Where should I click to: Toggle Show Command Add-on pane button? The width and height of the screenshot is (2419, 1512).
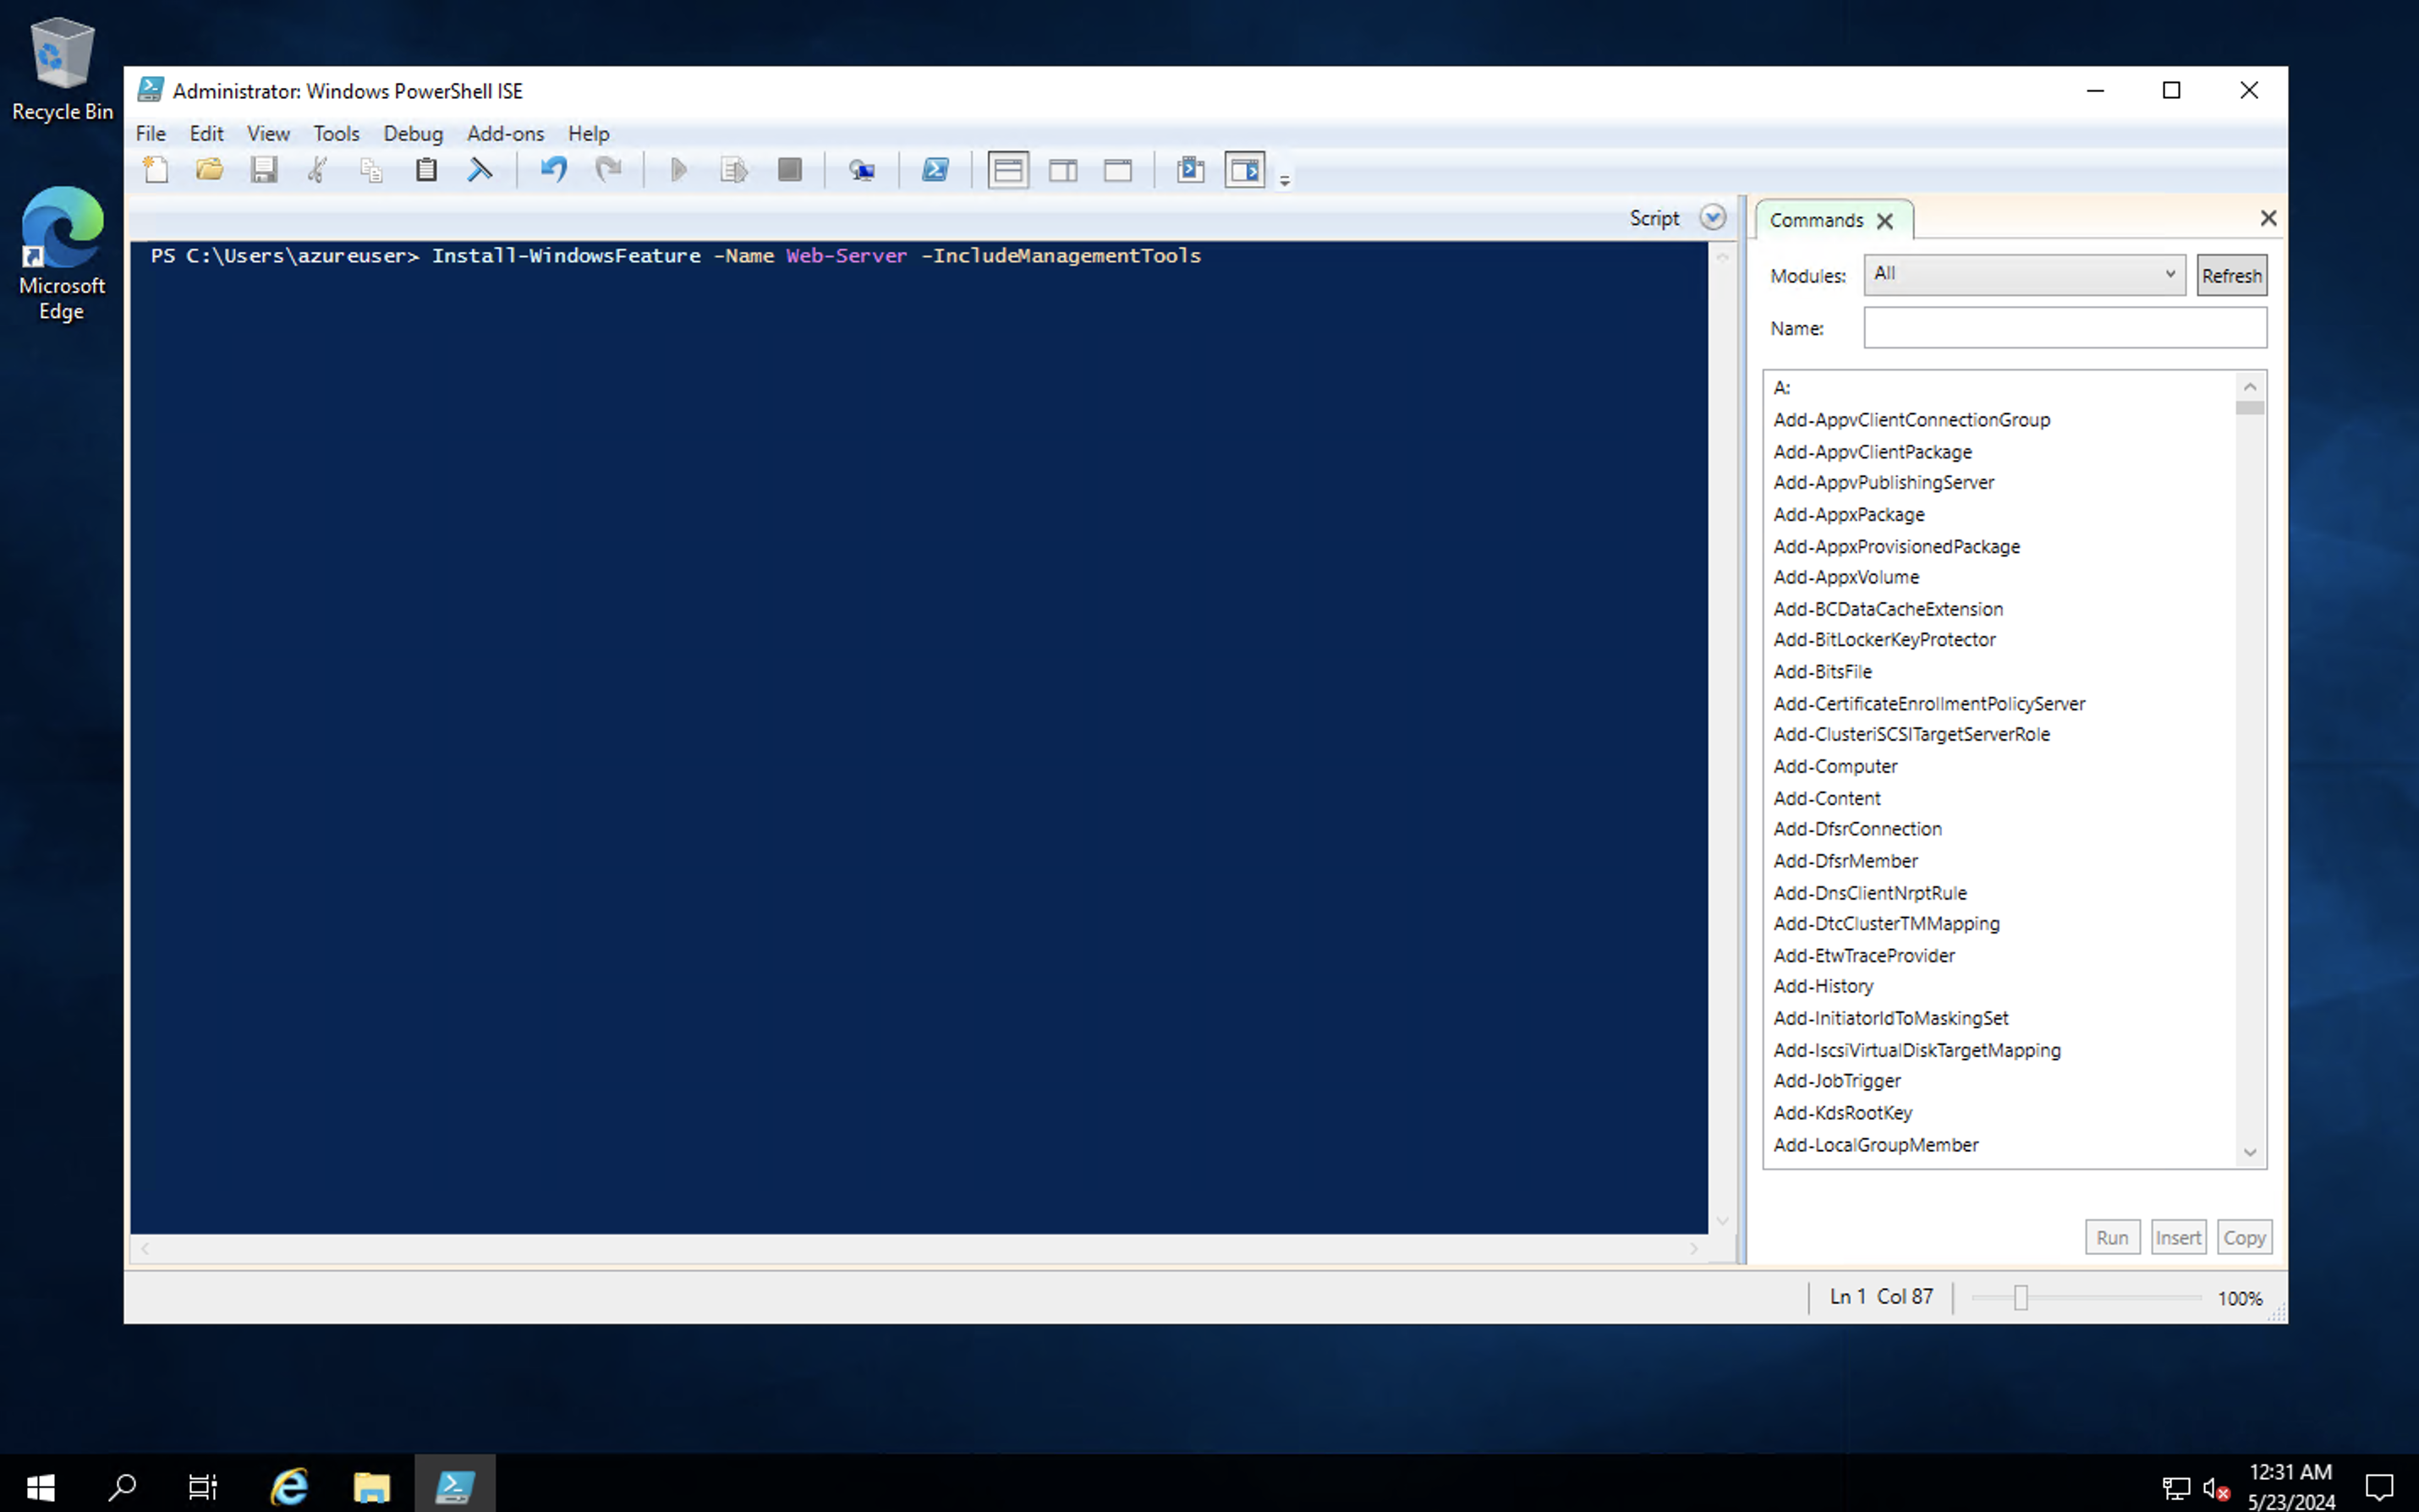[1245, 170]
